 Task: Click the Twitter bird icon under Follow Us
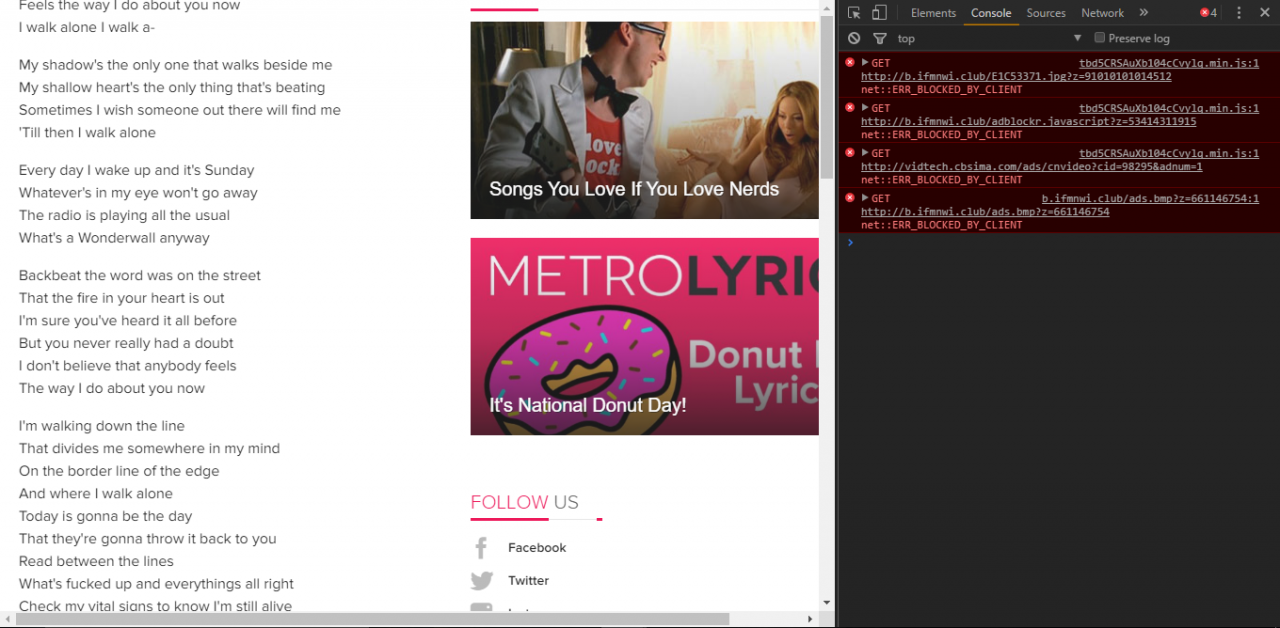pyautogui.click(x=482, y=581)
